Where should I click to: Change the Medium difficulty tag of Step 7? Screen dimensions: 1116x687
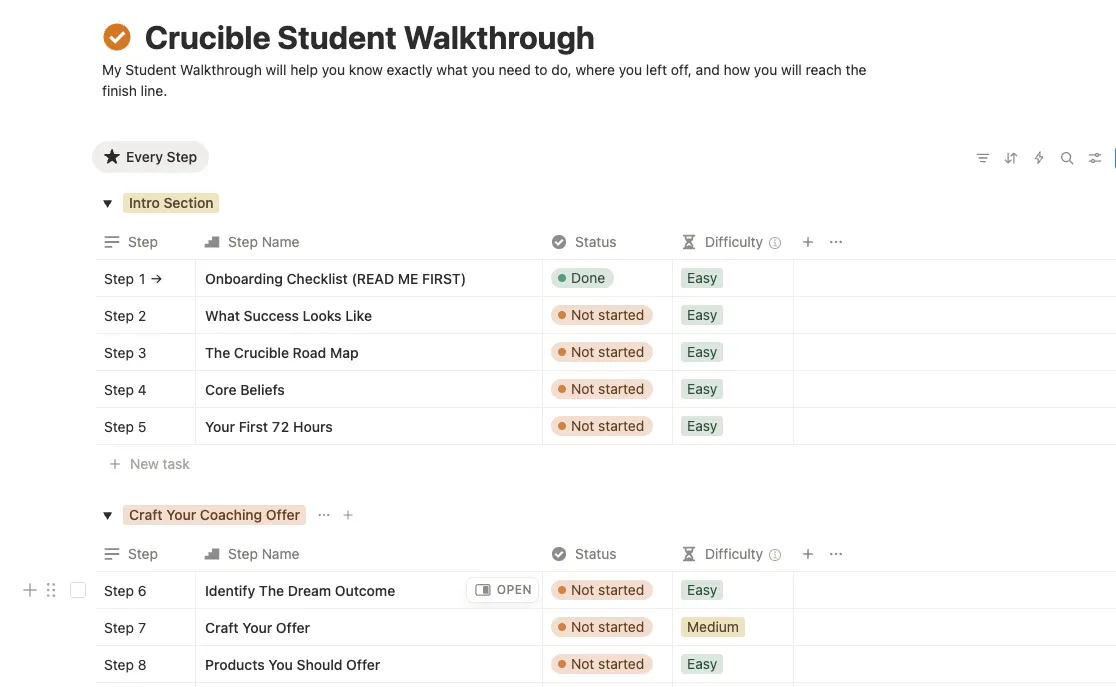pos(712,627)
